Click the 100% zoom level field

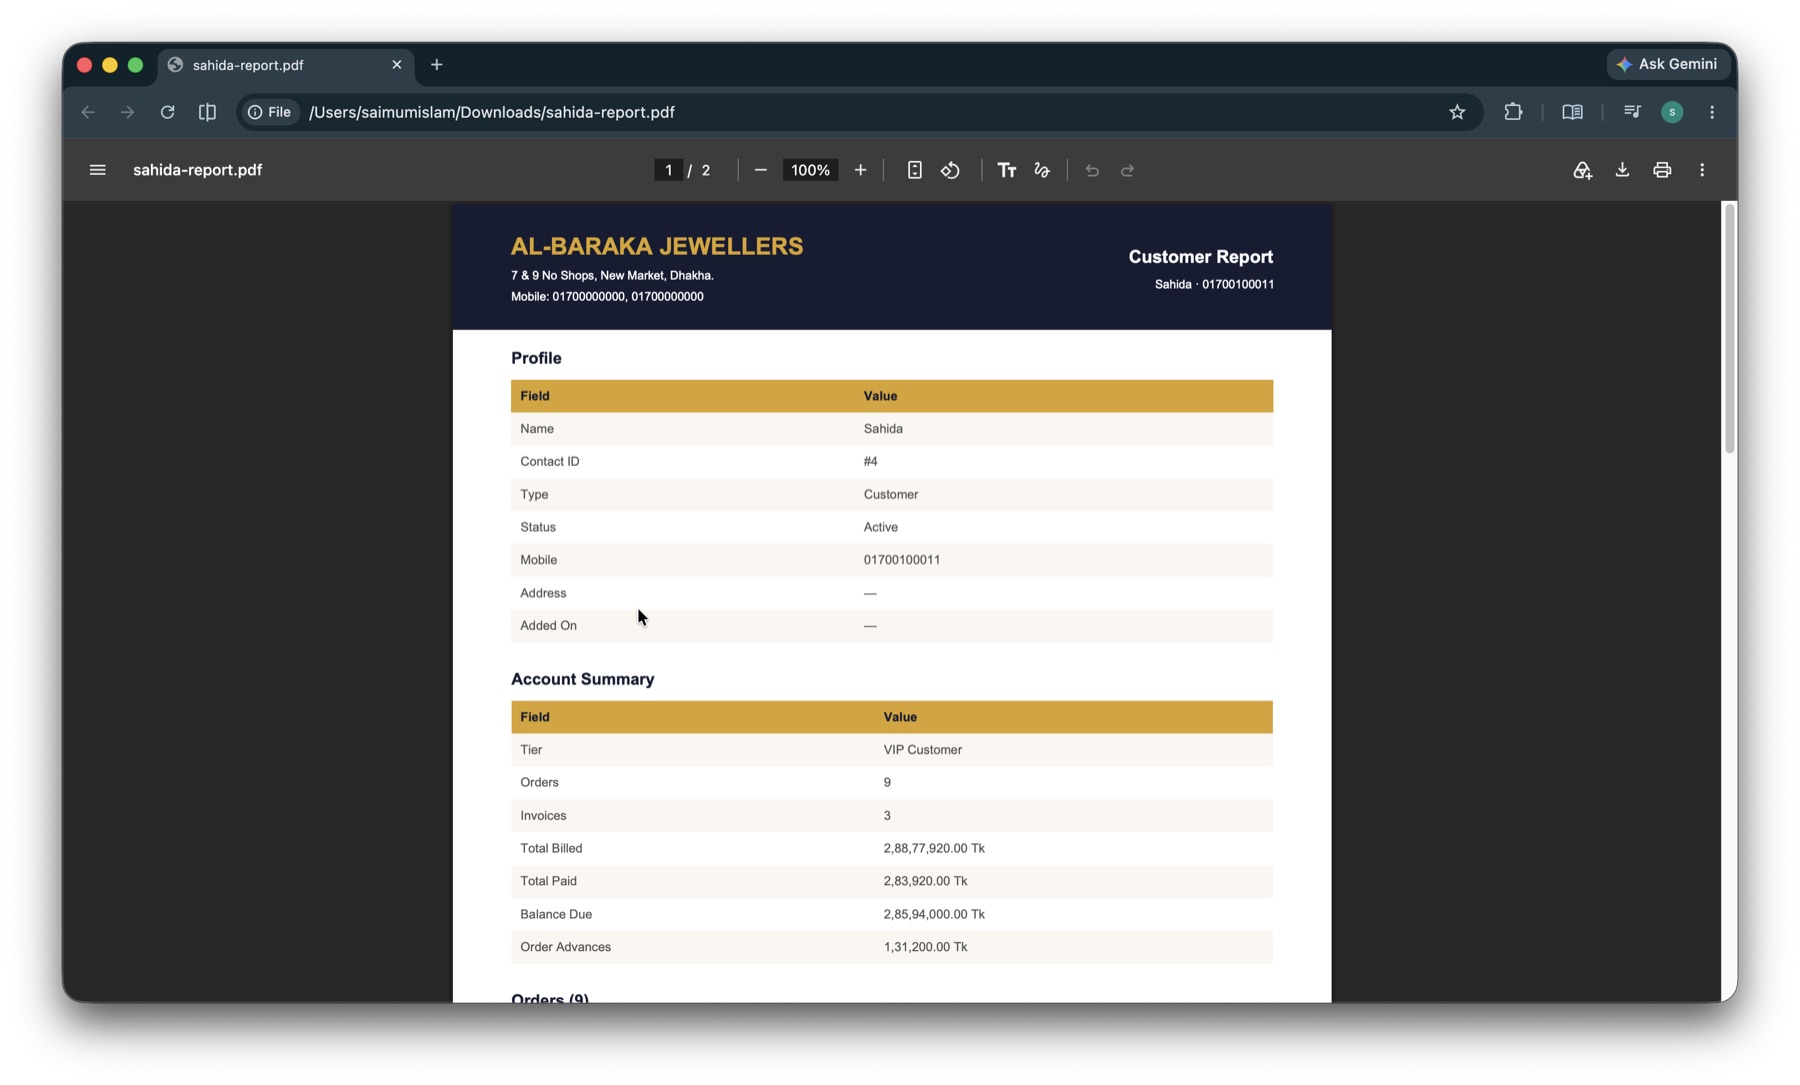(810, 170)
